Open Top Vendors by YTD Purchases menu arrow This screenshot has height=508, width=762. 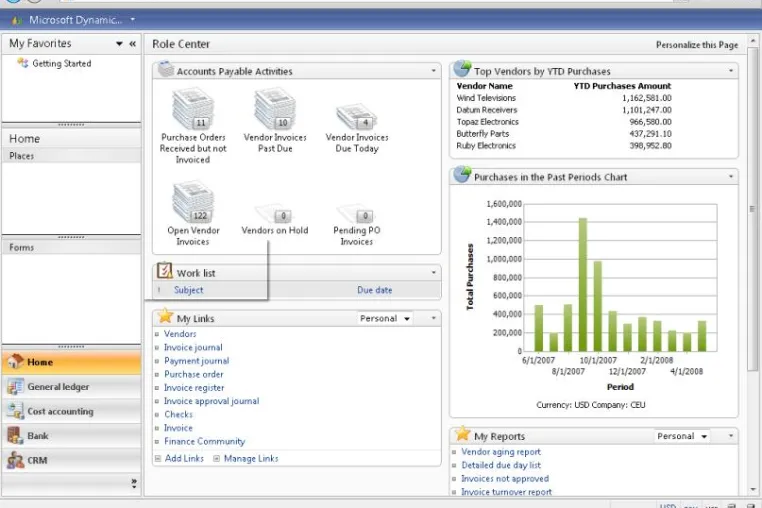click(x=730, y=71)
